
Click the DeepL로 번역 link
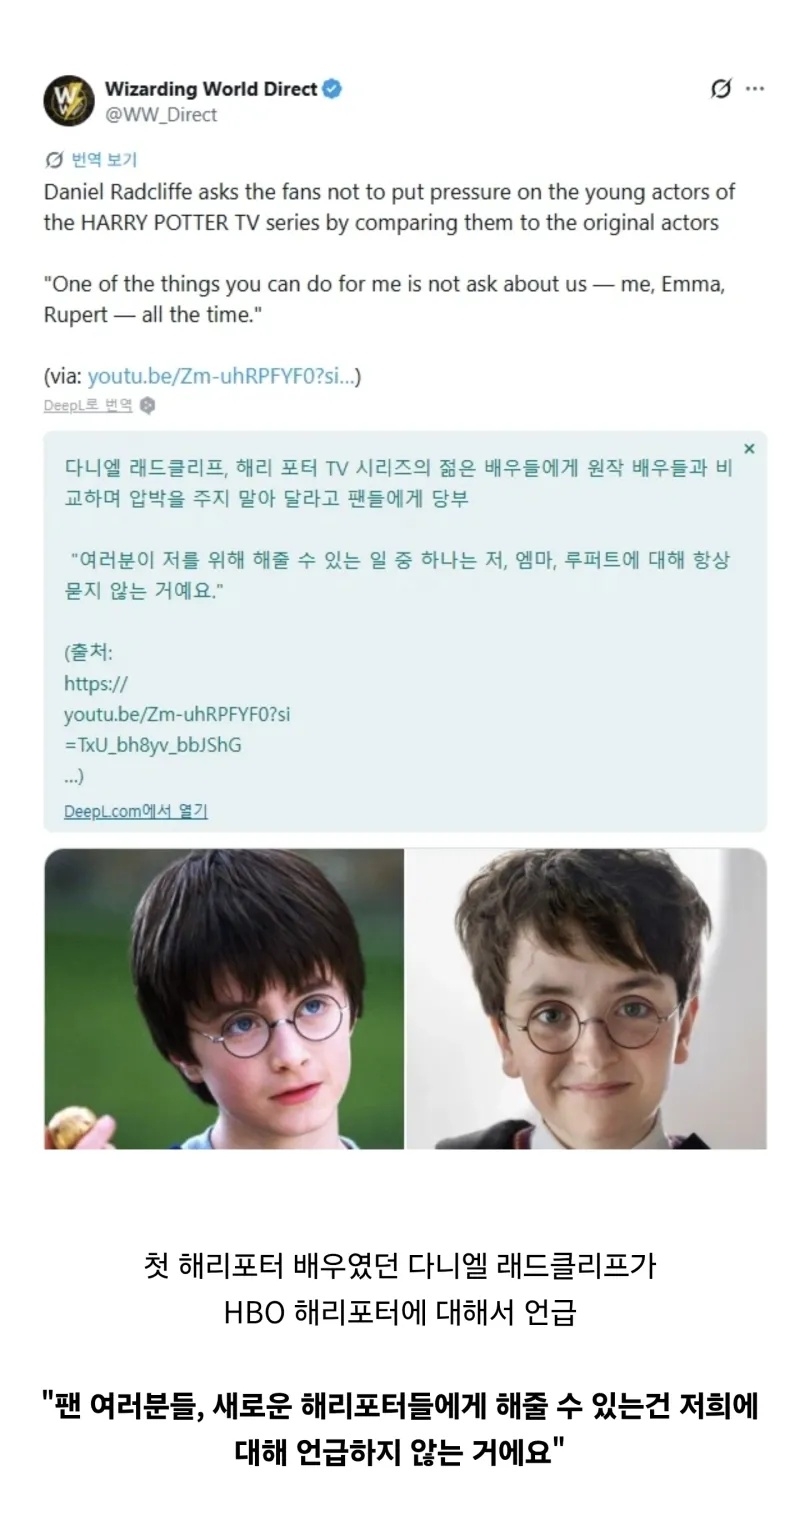point(88,405)
